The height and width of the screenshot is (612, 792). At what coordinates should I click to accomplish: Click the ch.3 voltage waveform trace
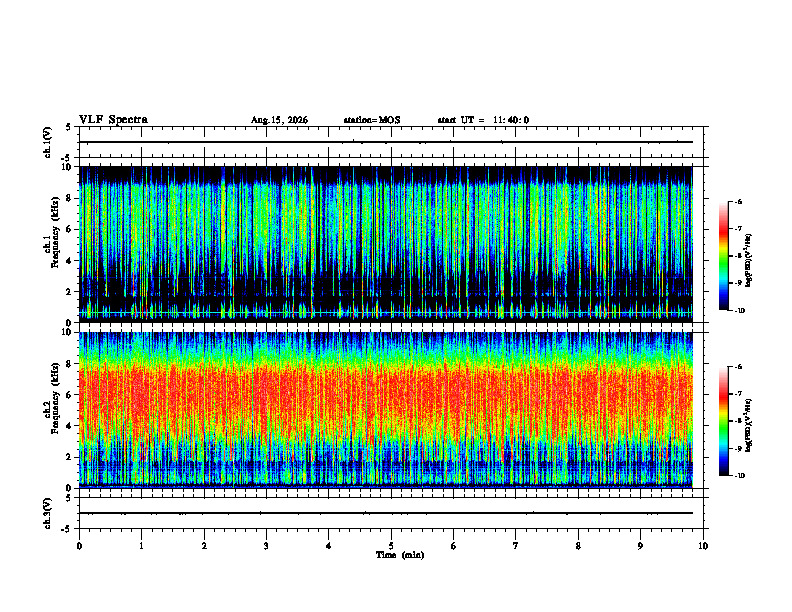[x=386, y=513]
